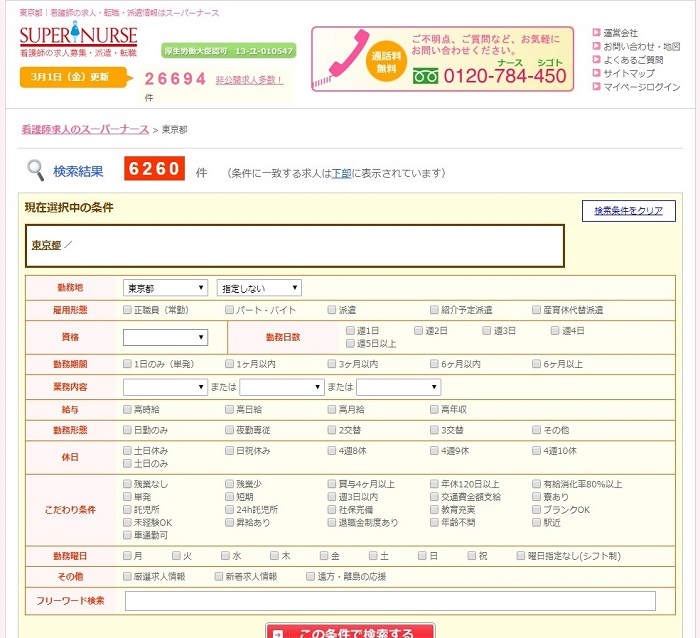Enable the 夜勤専従 shift checkbox

230,430
